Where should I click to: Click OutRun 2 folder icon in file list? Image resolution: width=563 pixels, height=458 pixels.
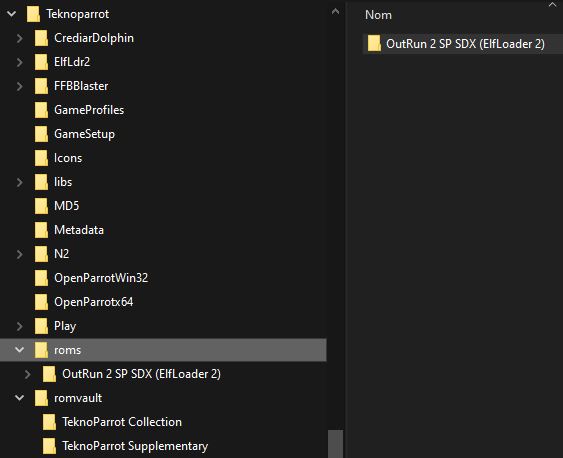tap(374, 44)
